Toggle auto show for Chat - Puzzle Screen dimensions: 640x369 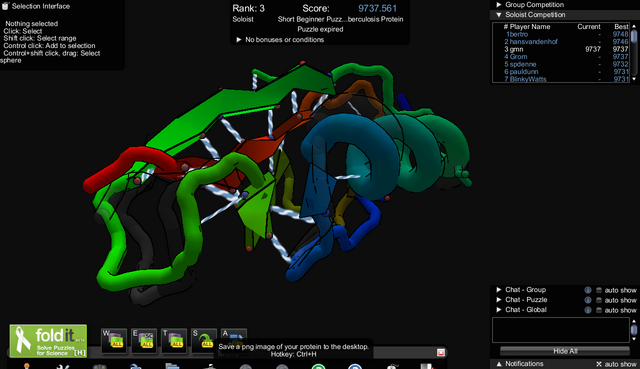pyautogui.click(x=599, y=300)
